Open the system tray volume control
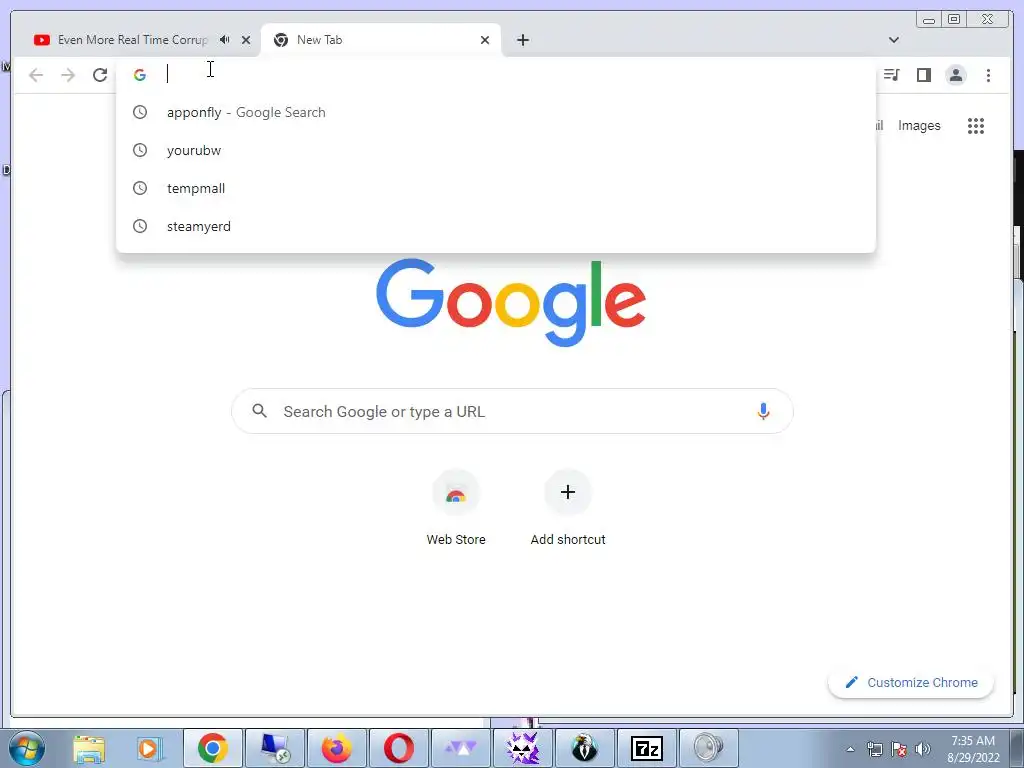The height and width of the screenshot is (768, 1024). 923,749
